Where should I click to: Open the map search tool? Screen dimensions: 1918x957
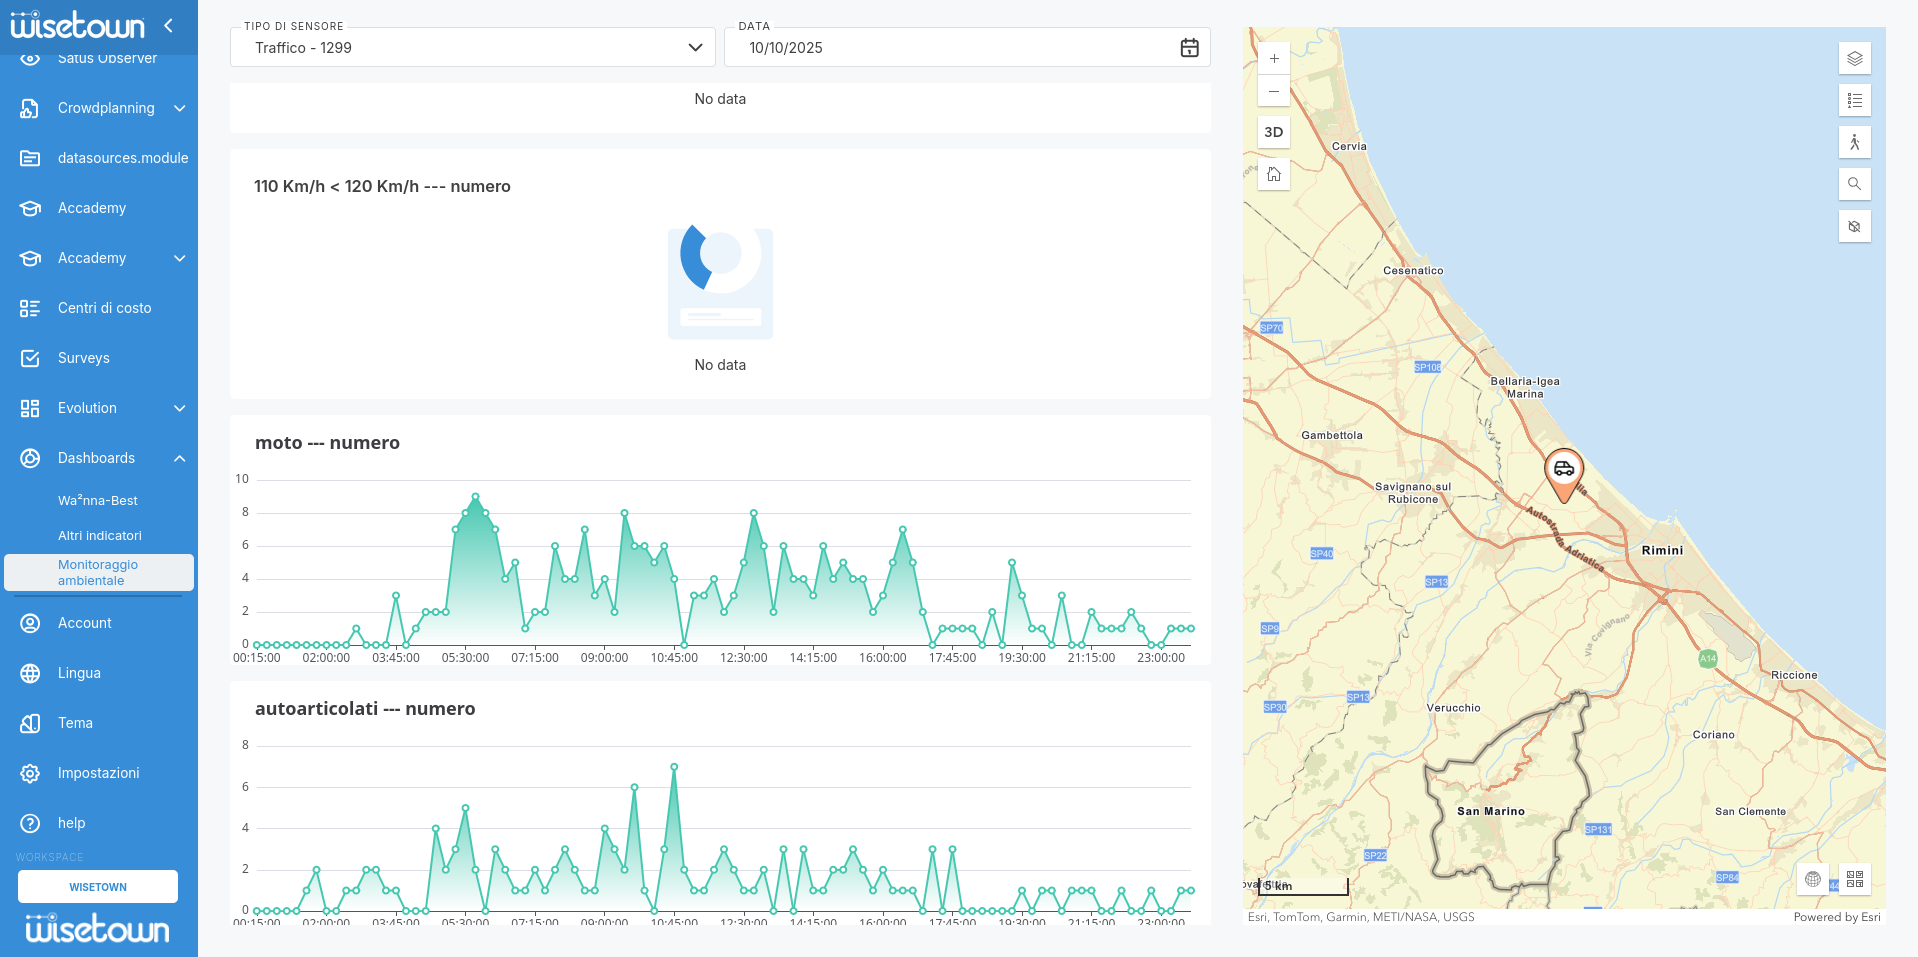pyautogui.click(x=1854, y=184)
